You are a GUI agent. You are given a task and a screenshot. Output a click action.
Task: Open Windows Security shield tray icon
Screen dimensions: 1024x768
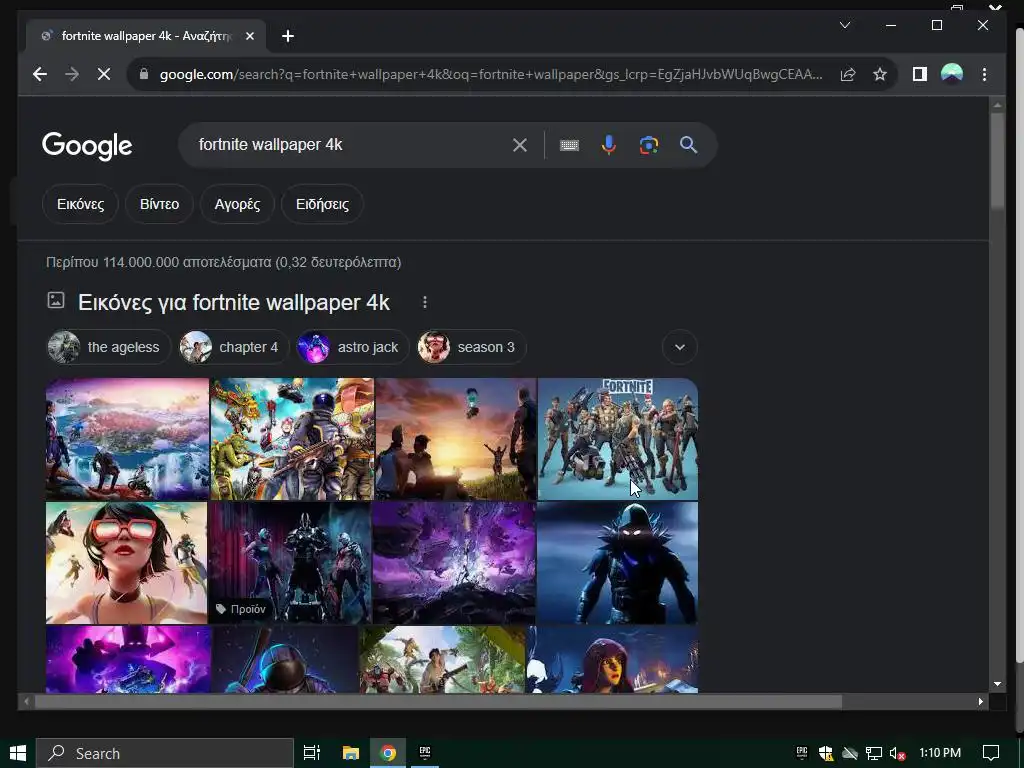[825, 754]
